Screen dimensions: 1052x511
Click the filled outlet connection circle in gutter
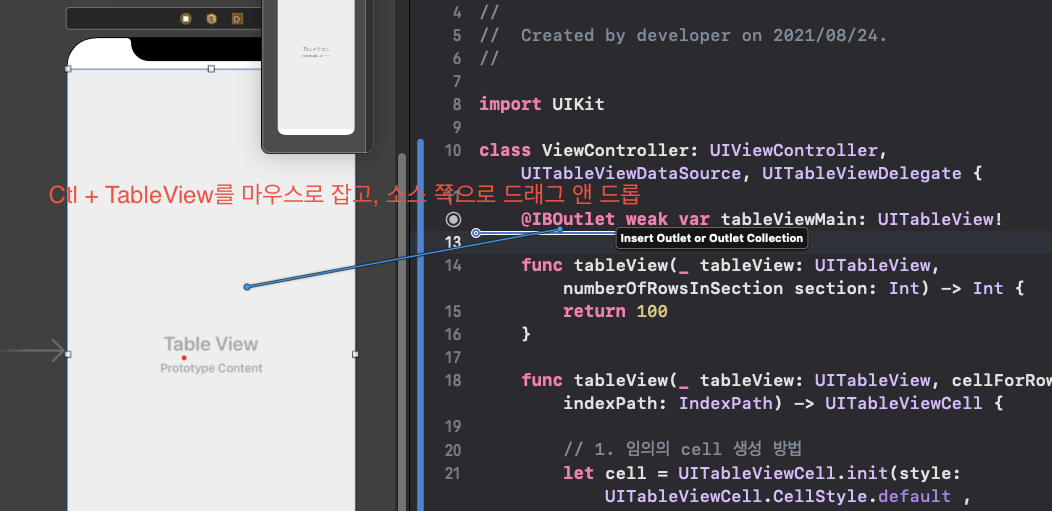pyautogui.click(x=454, y=219)
